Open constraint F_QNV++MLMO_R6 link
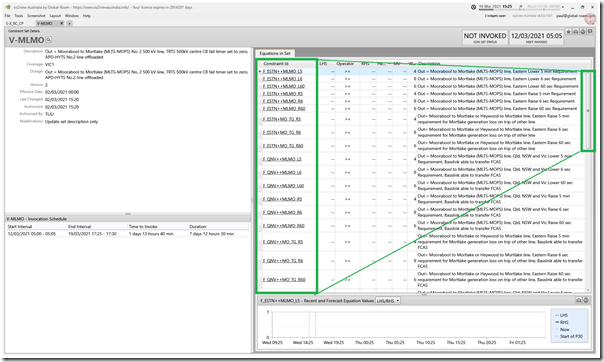Image resolution: width=604 pixels, height=362 pixels. tap(282, 213)
